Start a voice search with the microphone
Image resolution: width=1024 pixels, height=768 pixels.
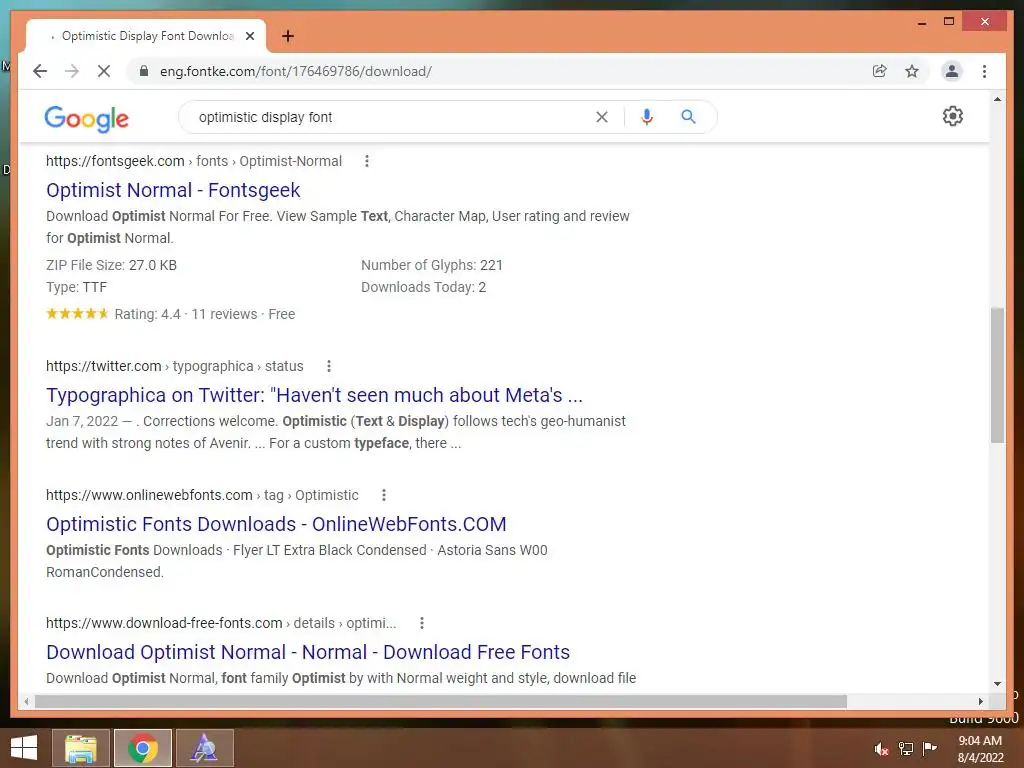[647, 117]
